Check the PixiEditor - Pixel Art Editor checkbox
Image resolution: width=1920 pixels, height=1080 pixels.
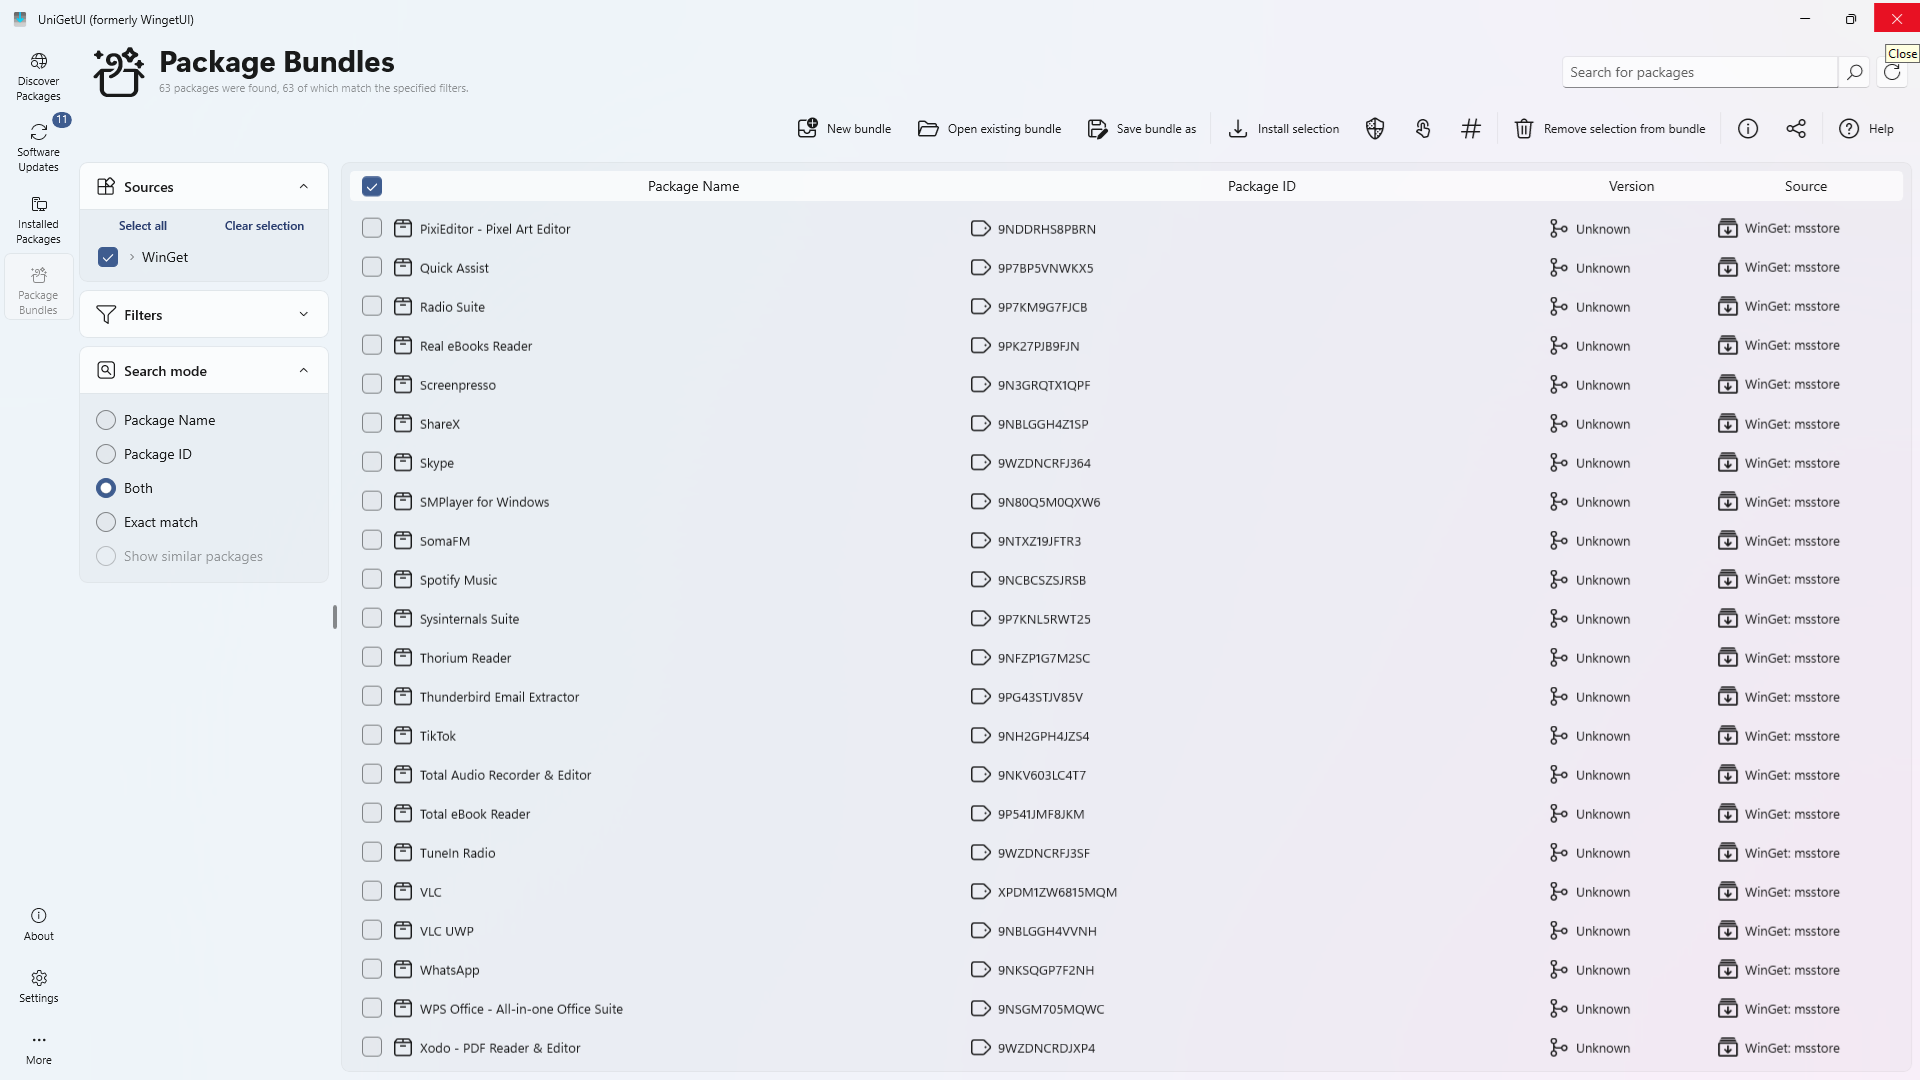[372, 228]
